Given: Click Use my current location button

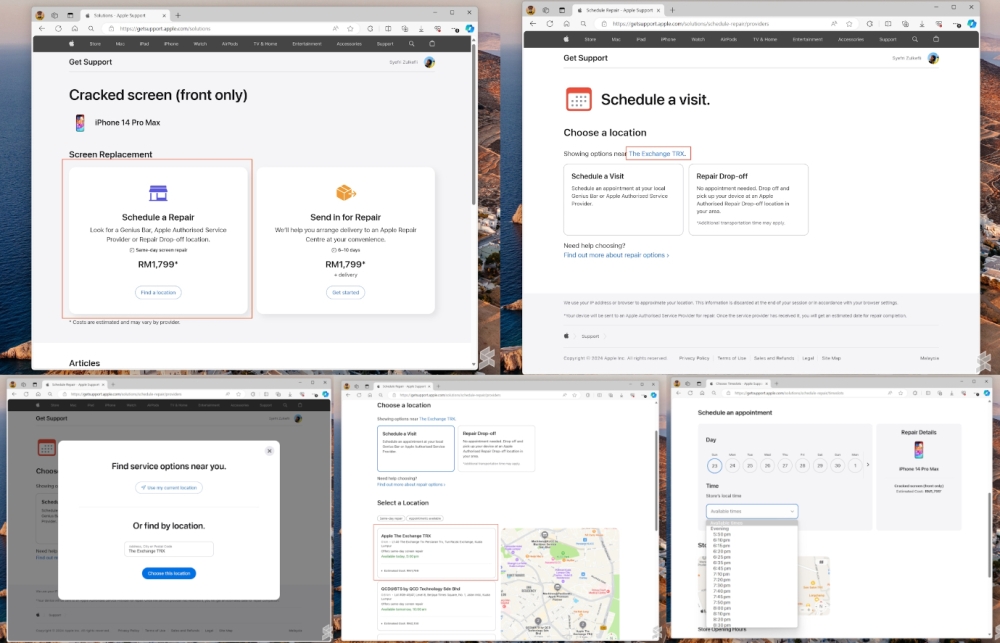Looking at the screenshot, I should (169, 487).
